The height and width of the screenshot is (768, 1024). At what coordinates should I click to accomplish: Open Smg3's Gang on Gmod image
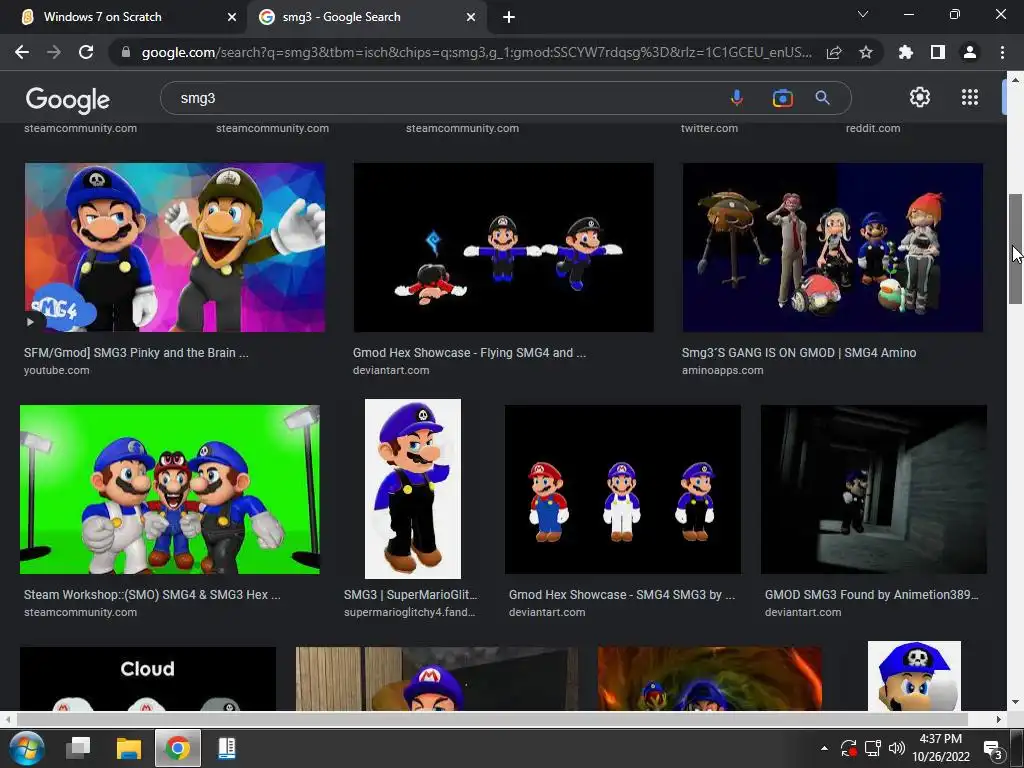(x=833, y=248)
